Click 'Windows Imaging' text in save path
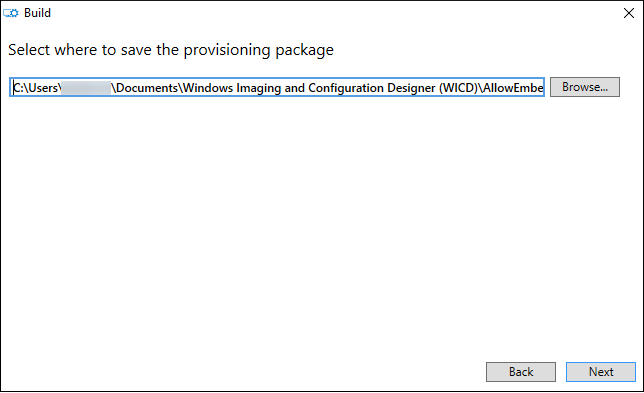Image resolution: width=644 pixels, height=393 pixels. 232,88
